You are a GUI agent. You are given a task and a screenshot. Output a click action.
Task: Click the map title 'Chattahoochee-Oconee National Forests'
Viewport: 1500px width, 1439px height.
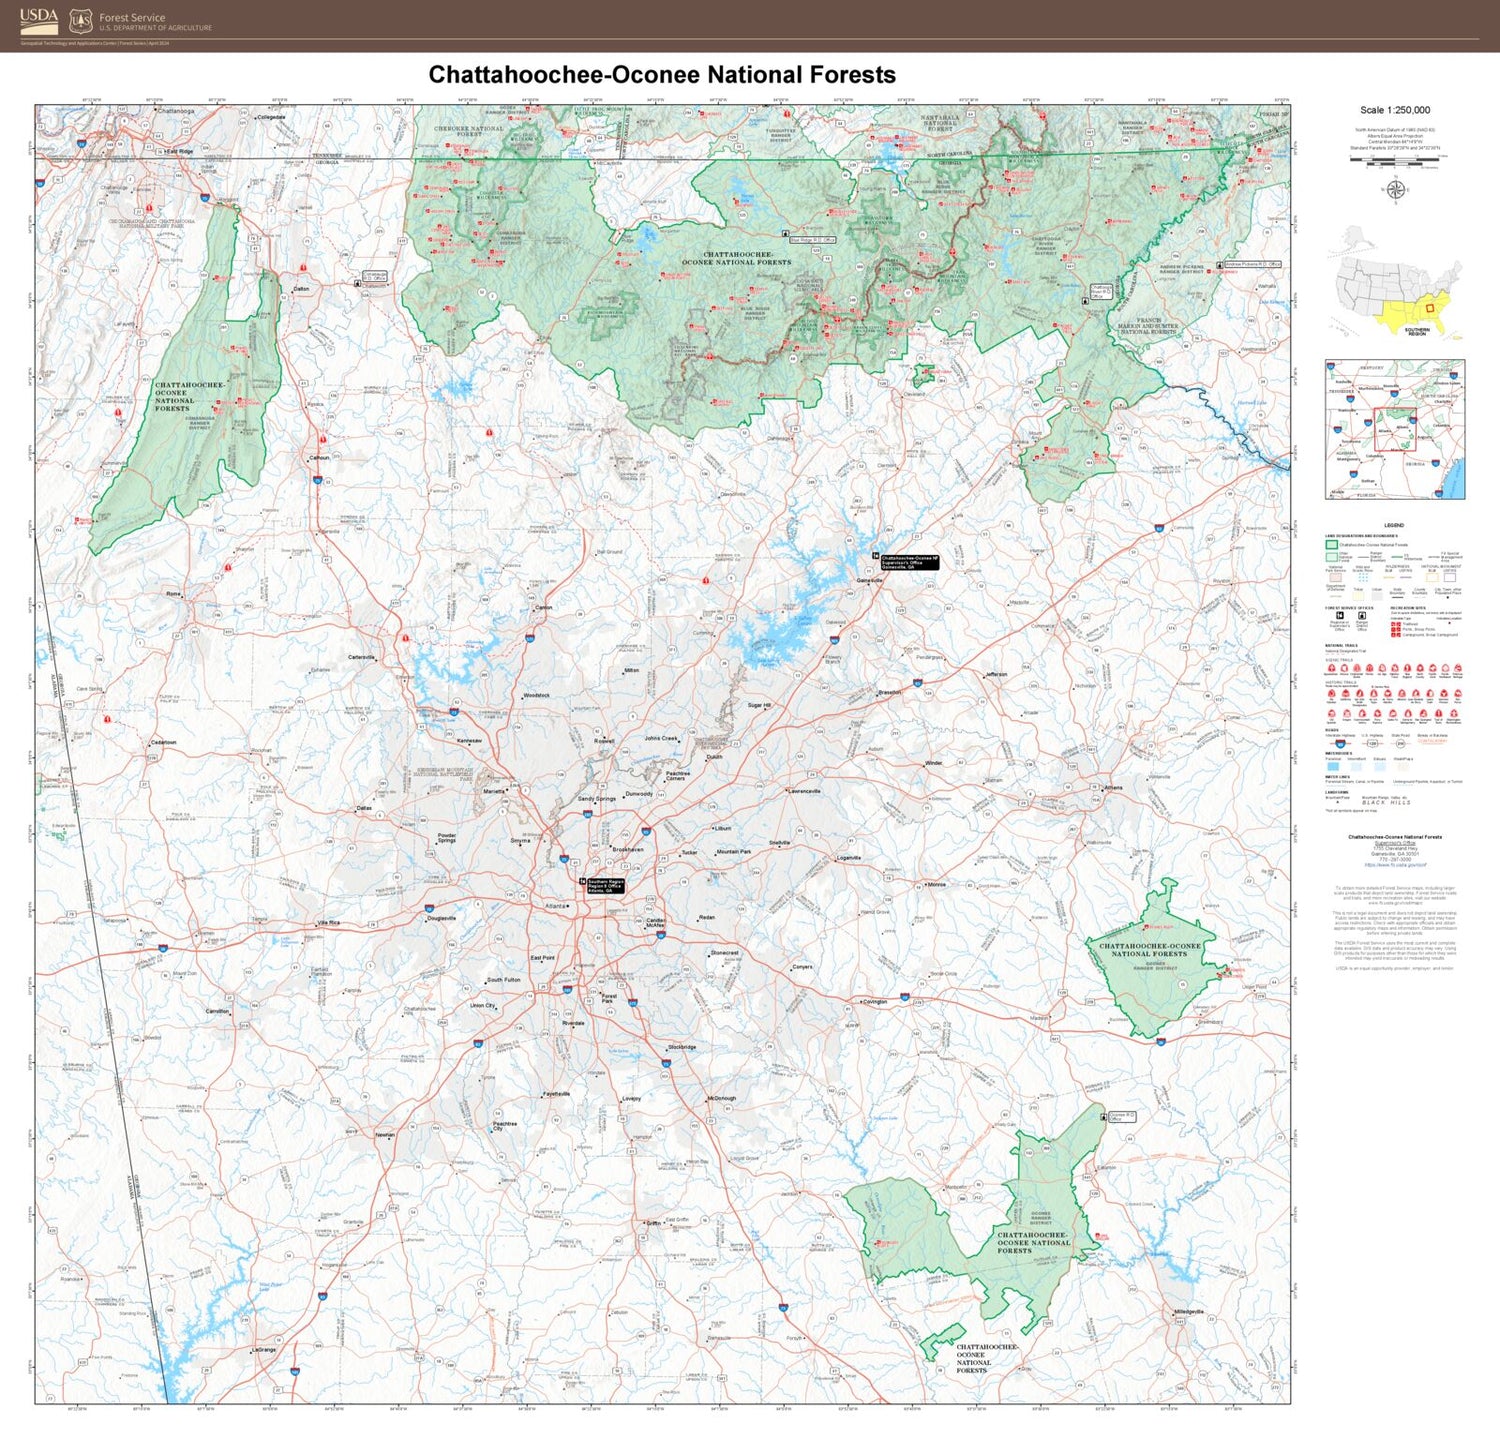[x=662, y=75]
